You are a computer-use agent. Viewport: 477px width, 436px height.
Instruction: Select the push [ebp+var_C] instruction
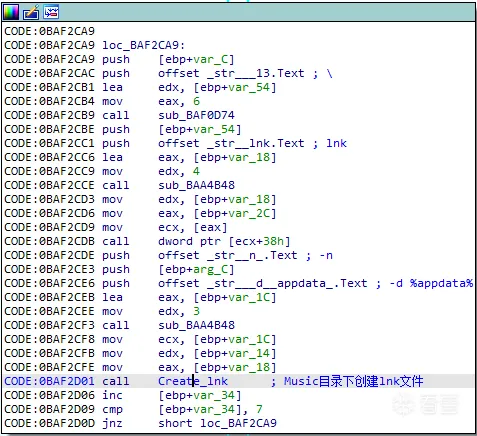pos(168,59)
